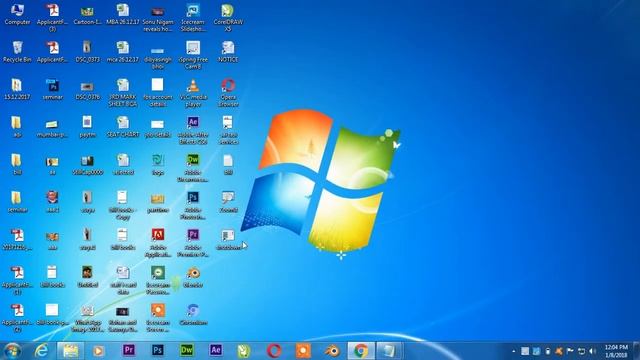
Task: Select the Opera Browser desktop shortcut
Action: point(228,93)
